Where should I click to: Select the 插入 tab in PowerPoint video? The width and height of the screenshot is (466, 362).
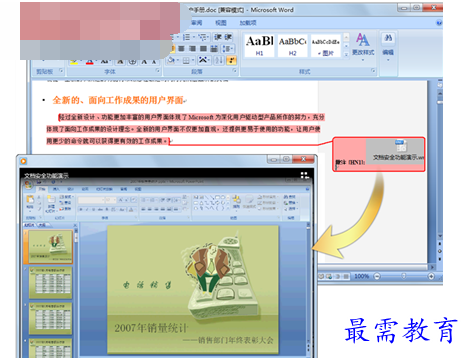[56, 189]
